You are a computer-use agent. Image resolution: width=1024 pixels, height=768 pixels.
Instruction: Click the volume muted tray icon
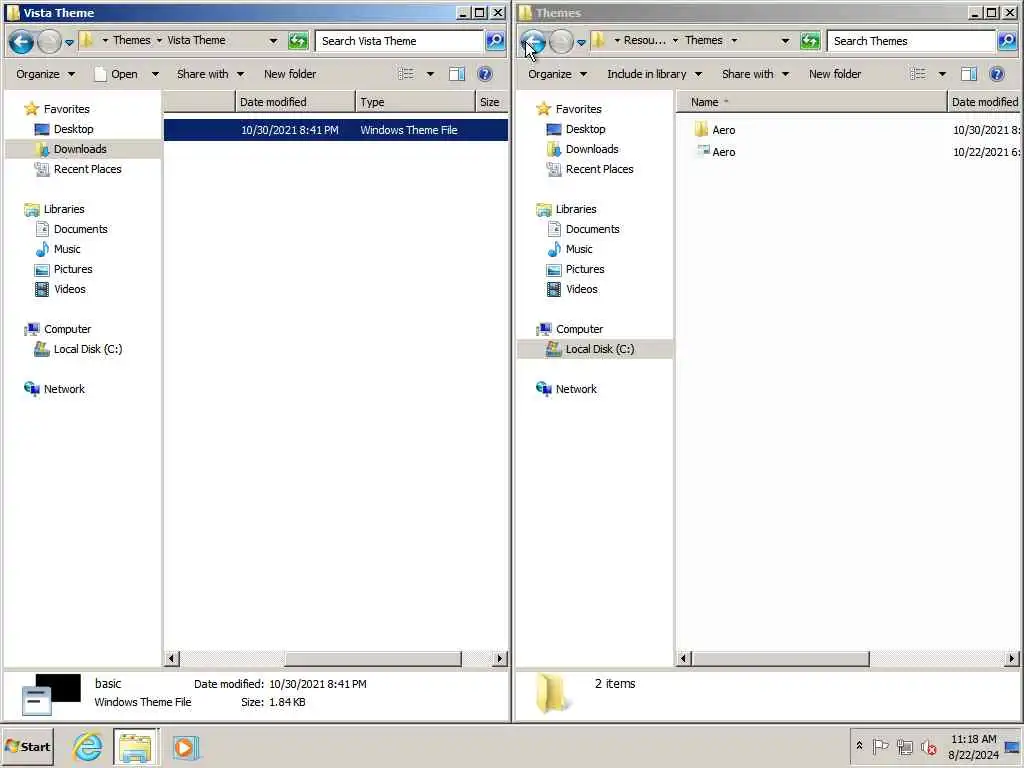tap(928, 746)
